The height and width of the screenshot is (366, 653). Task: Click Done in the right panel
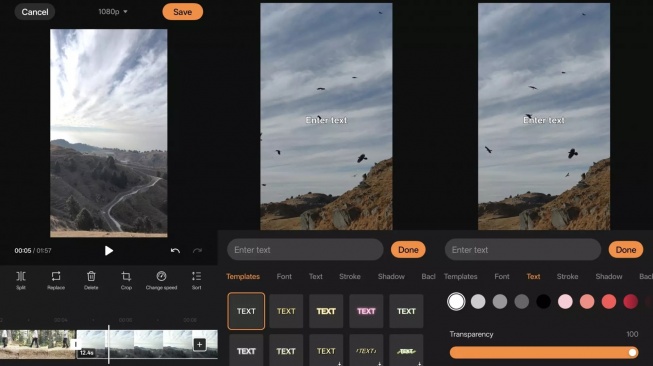coord(626,250)
